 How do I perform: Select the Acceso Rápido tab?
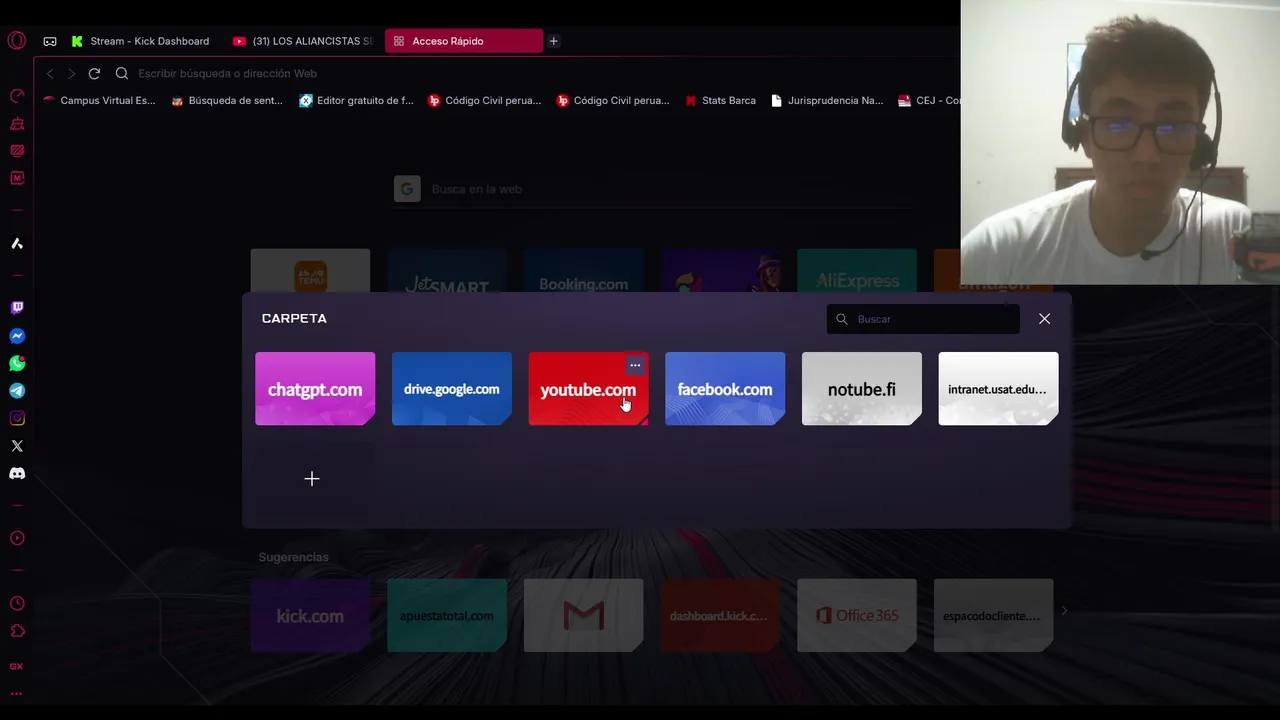tap(463, 41)
